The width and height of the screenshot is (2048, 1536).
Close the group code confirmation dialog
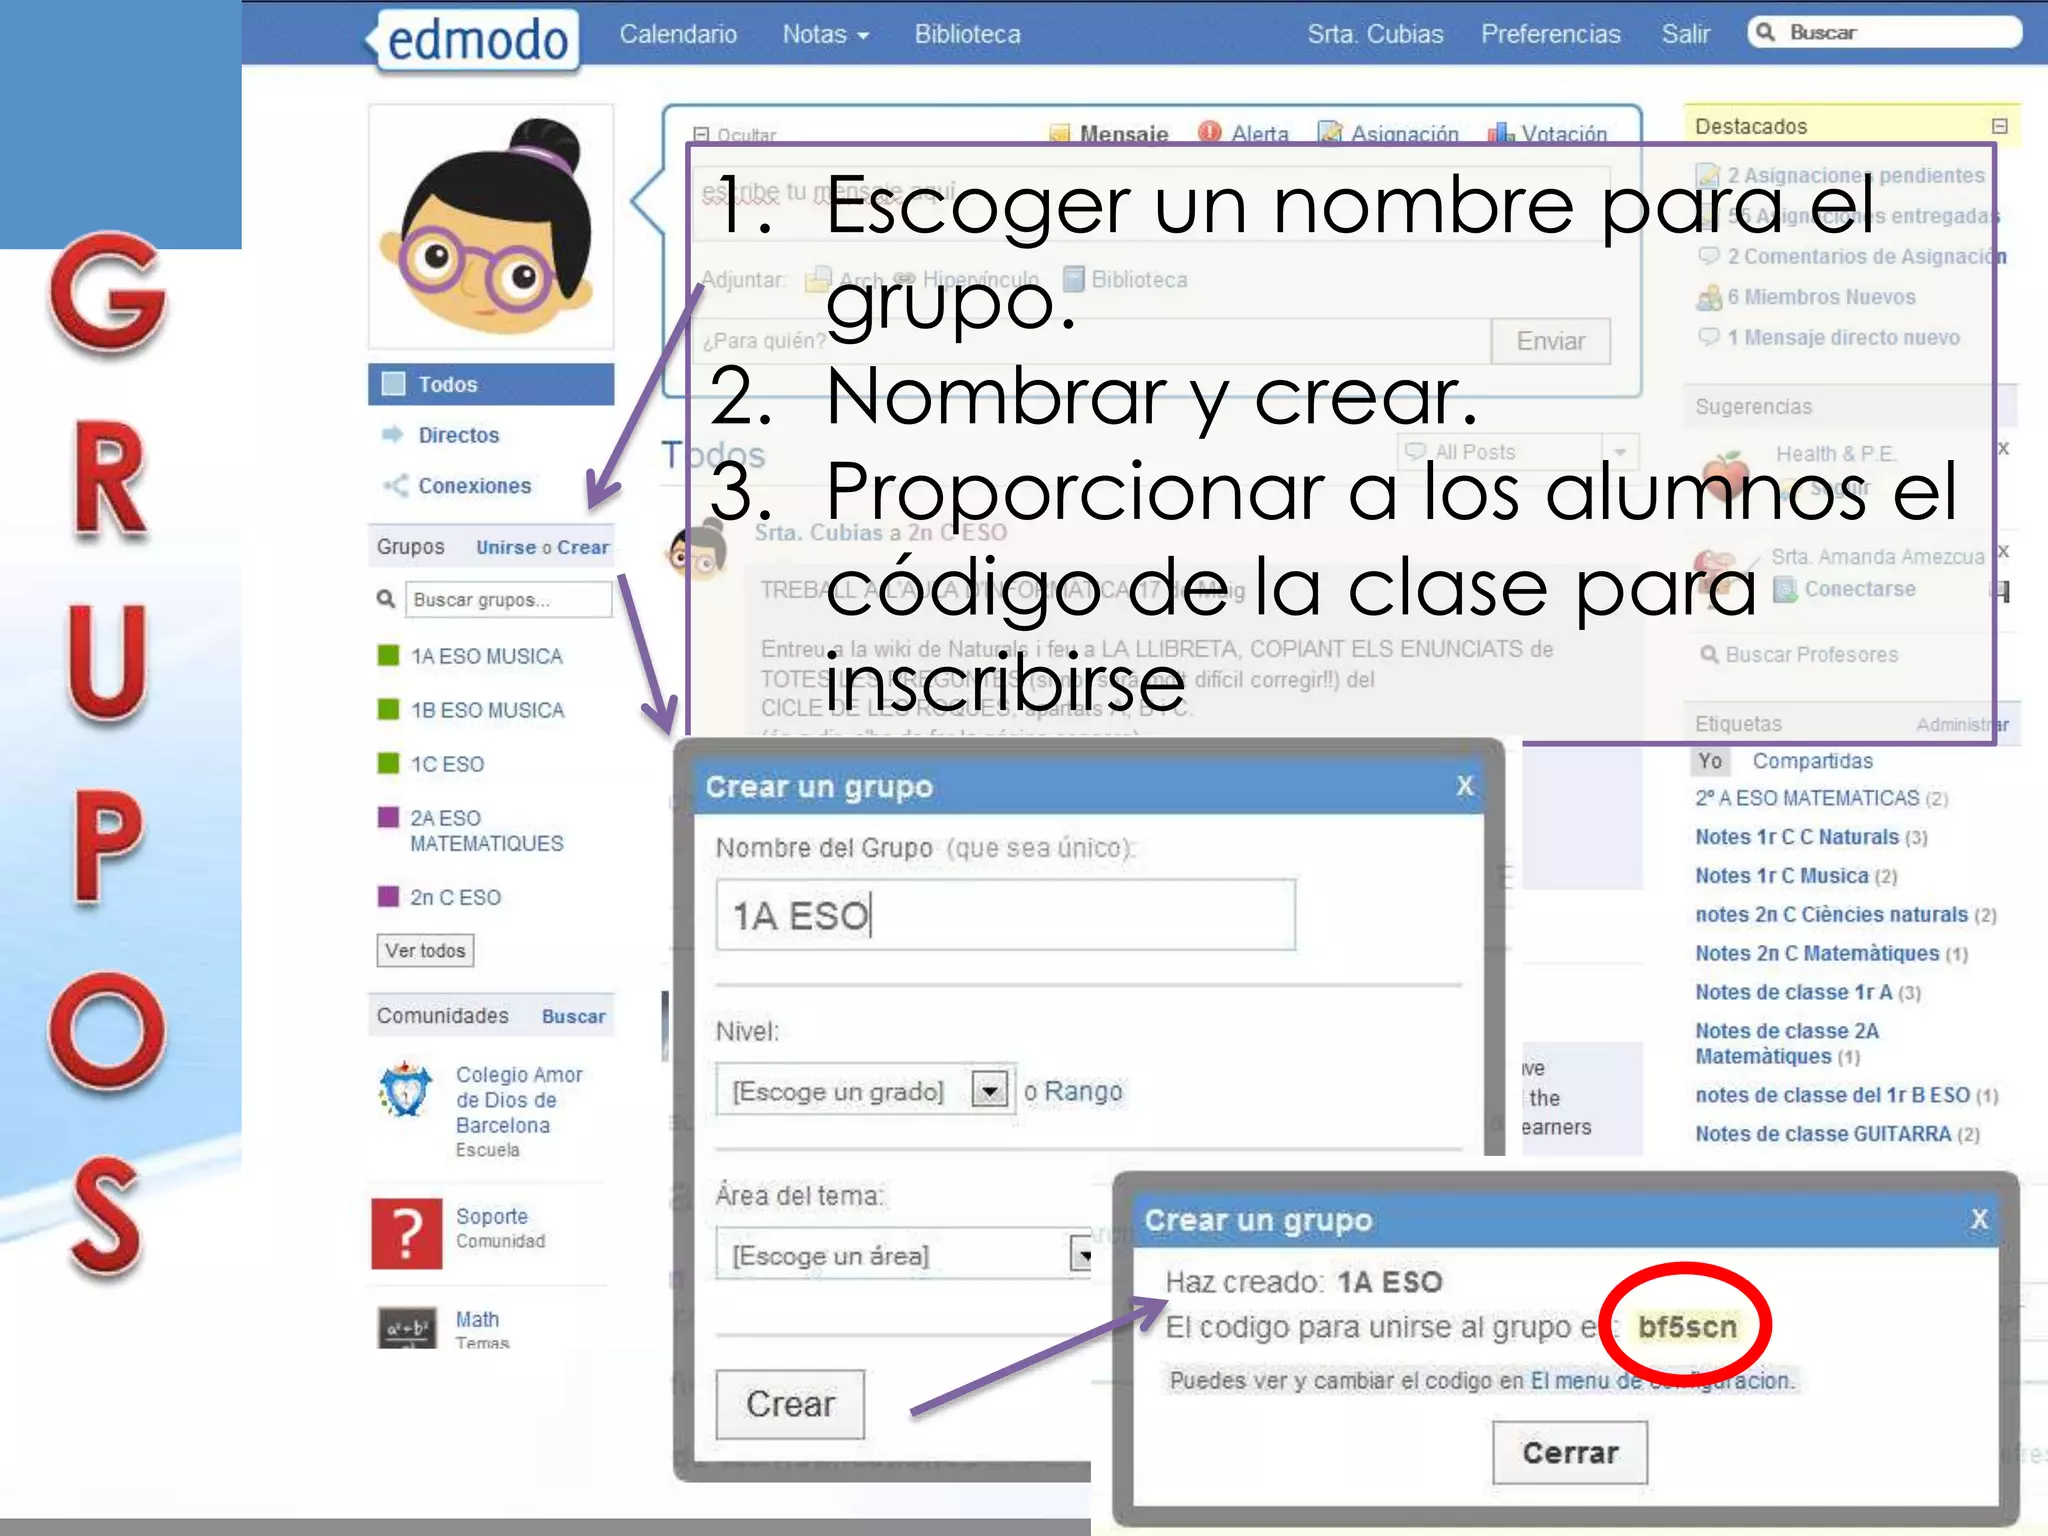tap(1979, 1219)
